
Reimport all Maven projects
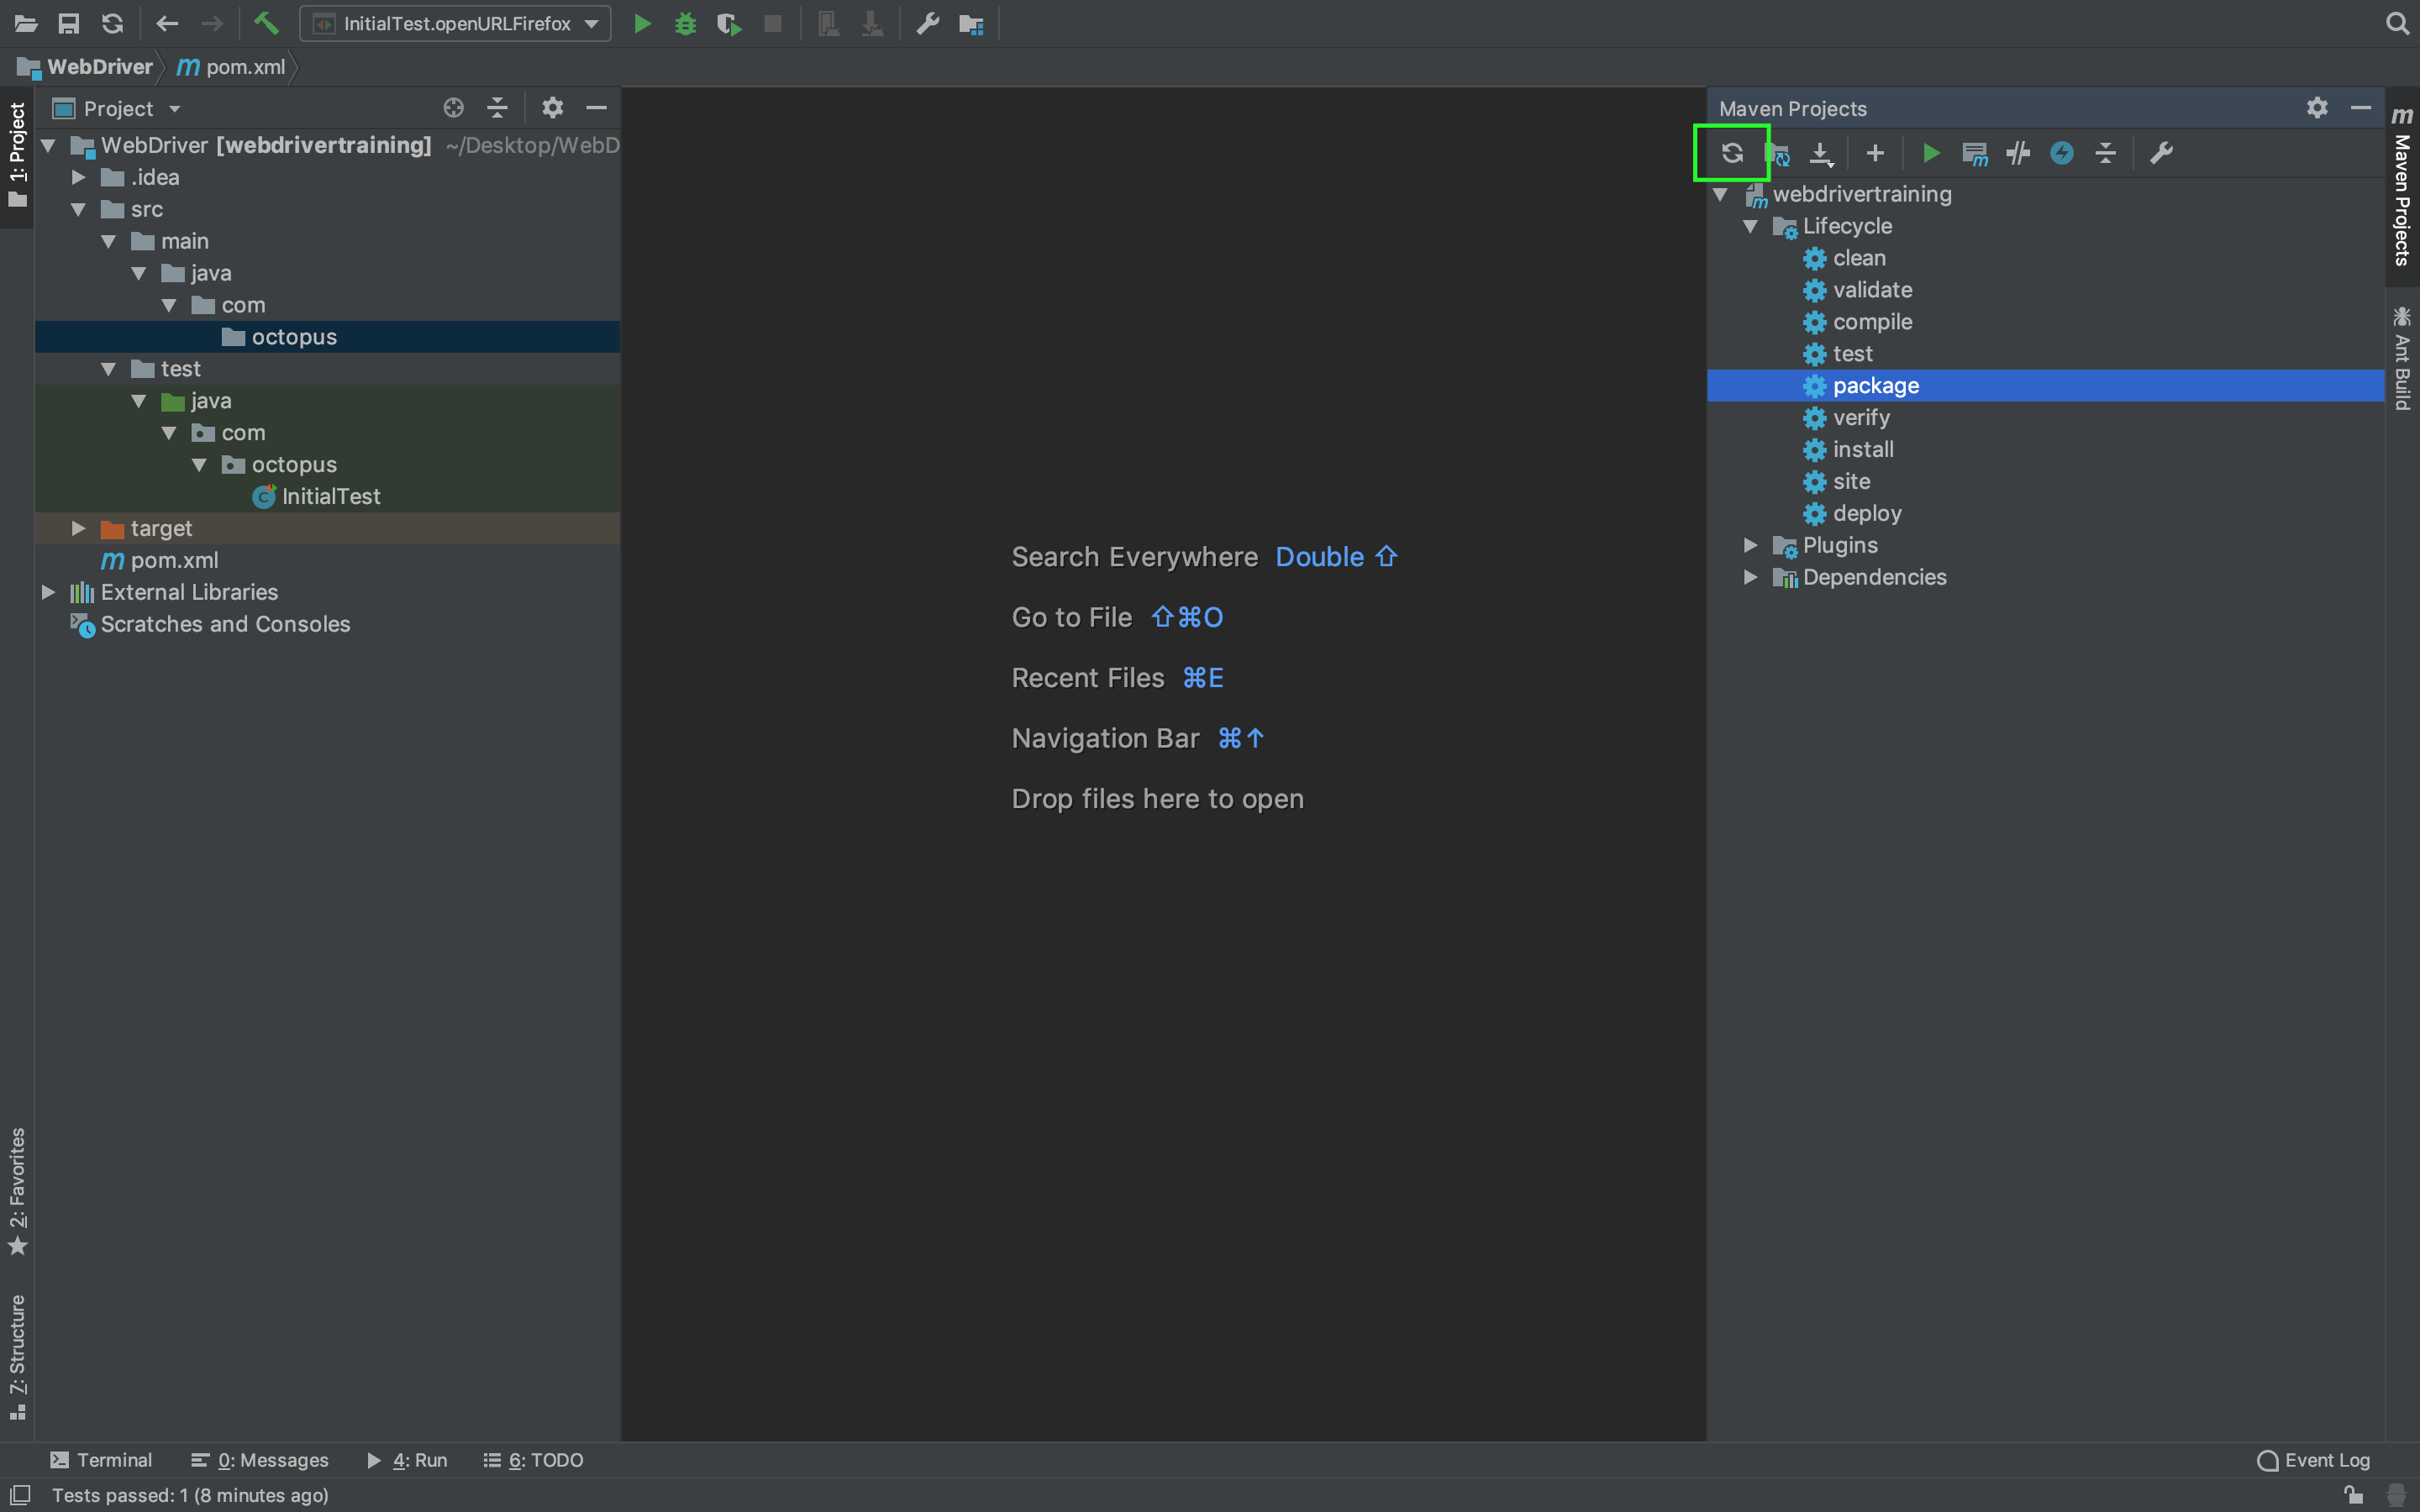click(x=1732, y=153)
